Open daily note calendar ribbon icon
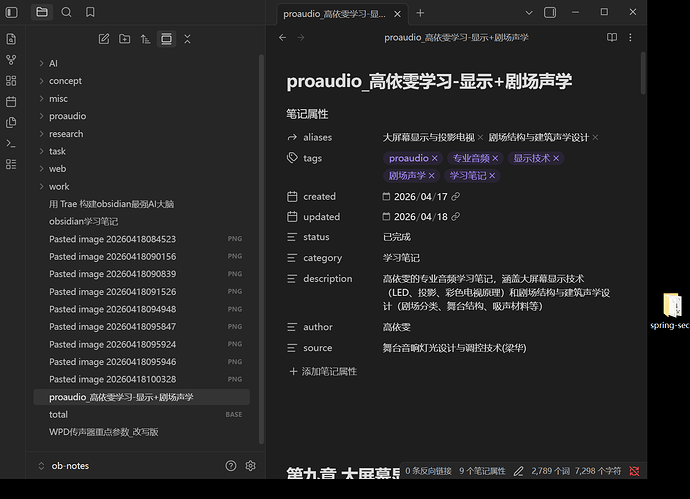690x499 pixels. 11,102
